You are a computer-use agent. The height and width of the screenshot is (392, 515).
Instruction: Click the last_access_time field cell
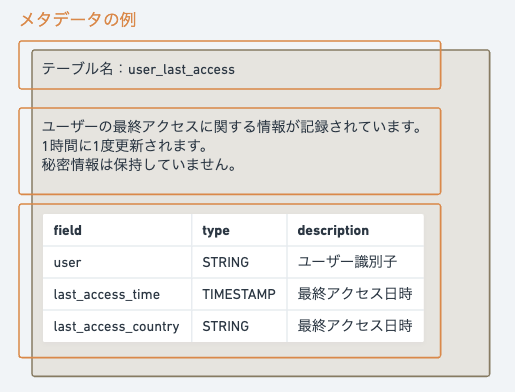[117, 294]
